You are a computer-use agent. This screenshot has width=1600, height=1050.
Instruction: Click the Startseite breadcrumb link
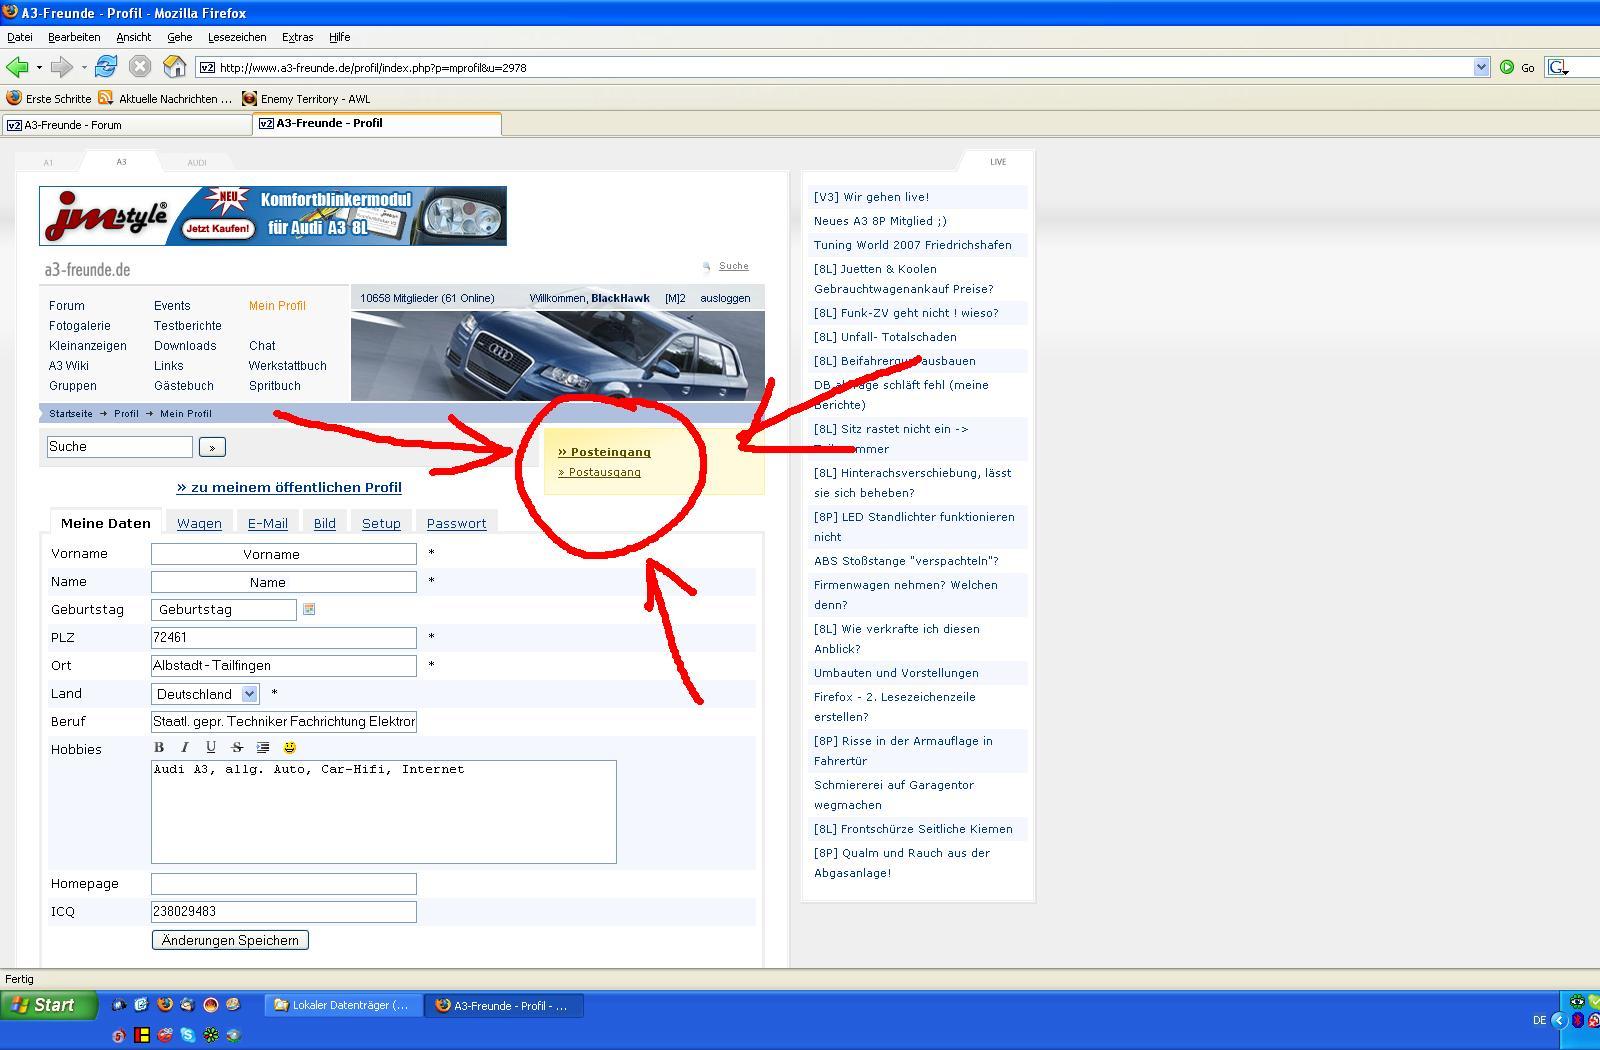(x=71, y=413)
